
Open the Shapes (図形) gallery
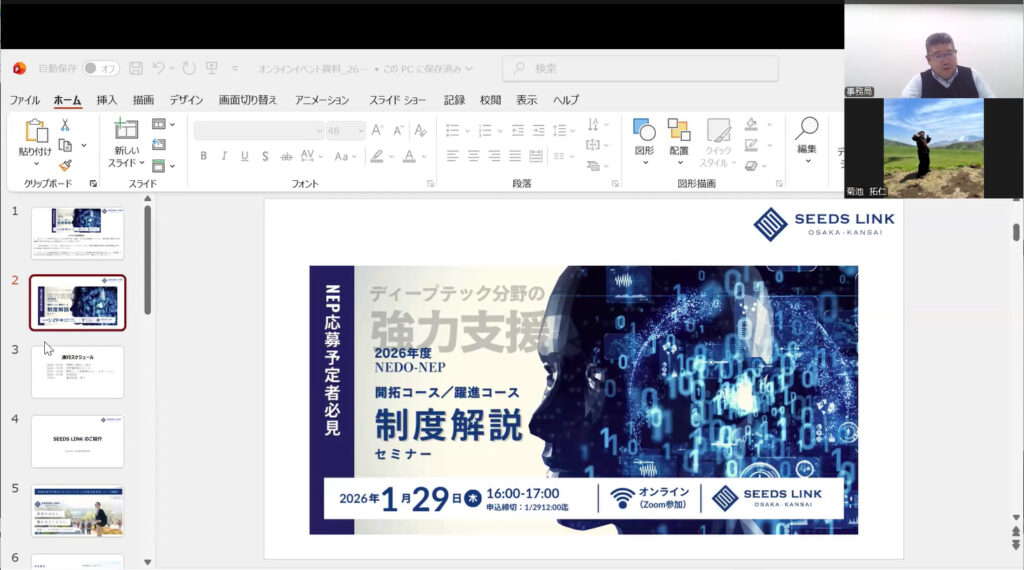point(644,130)
